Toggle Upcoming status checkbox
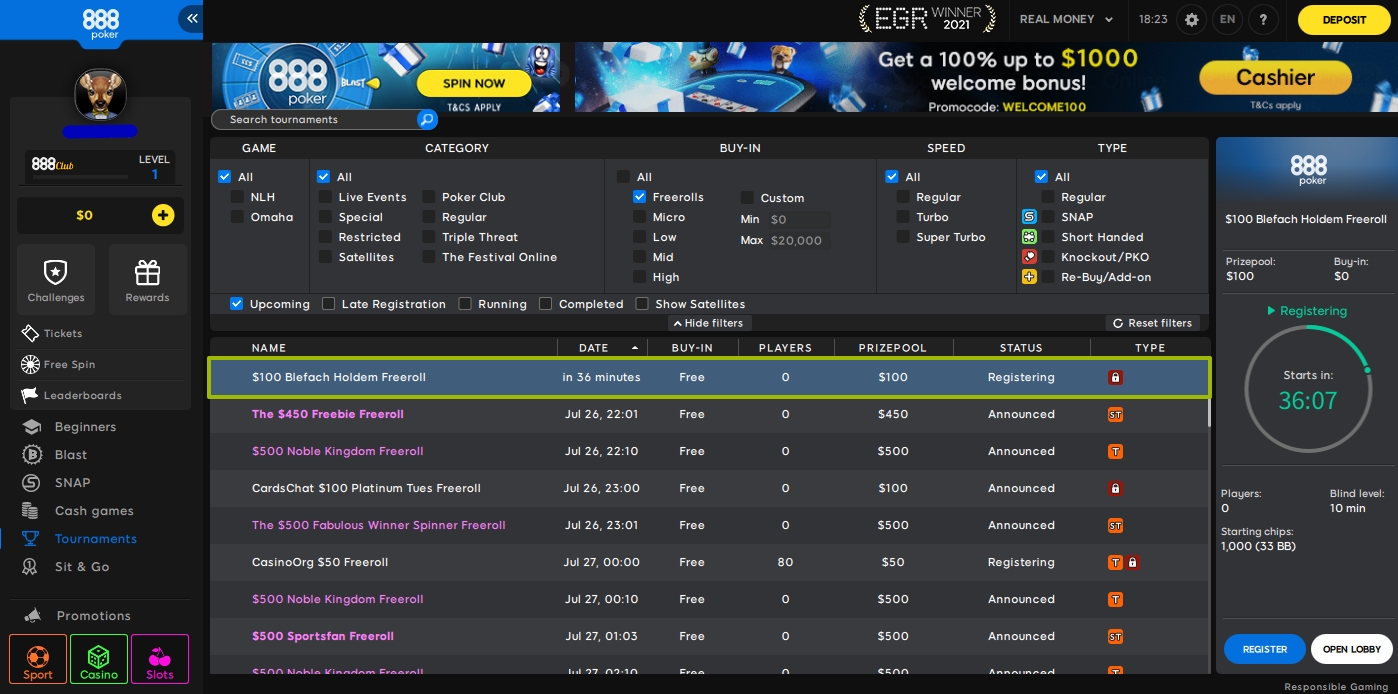1398x694 pixels. pos(236,304)
